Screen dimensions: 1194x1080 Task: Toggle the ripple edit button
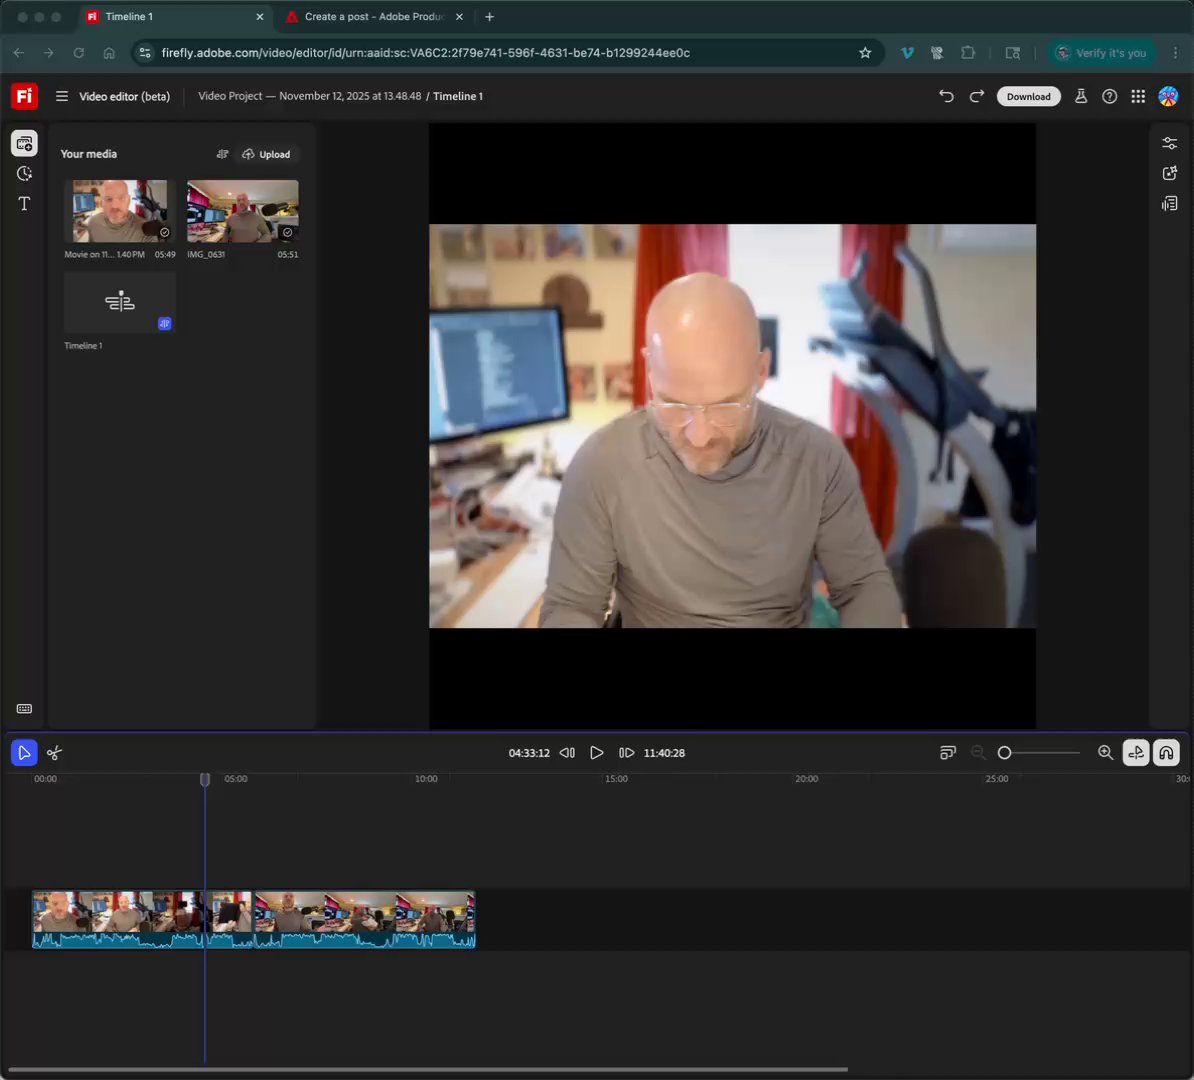1136,752
